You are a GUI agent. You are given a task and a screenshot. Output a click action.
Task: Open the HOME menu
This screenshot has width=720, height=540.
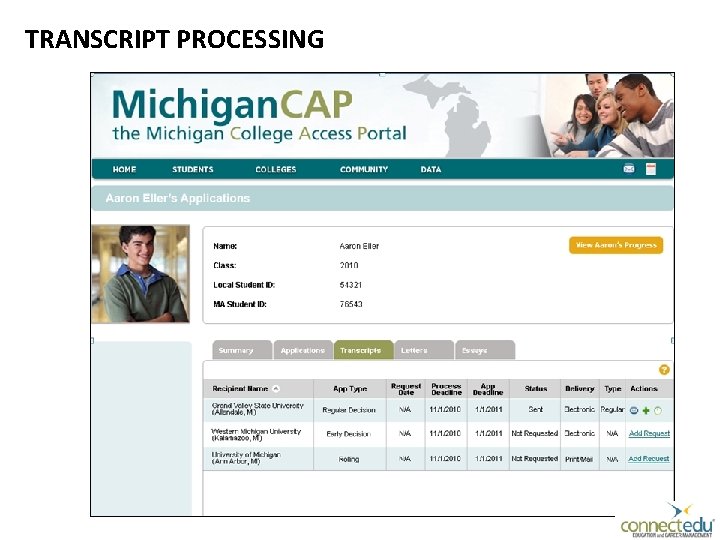click(124, 169)
